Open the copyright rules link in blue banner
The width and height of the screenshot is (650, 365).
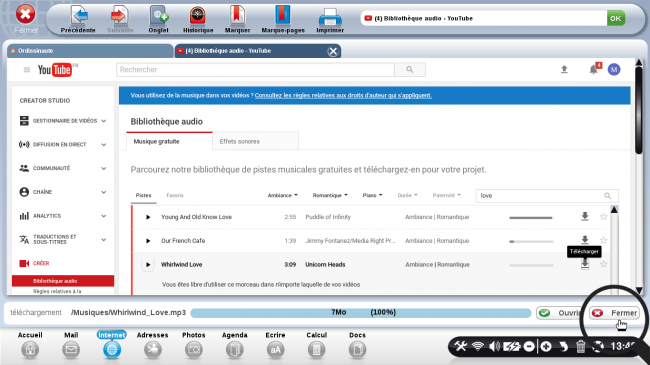click(343, 95)
